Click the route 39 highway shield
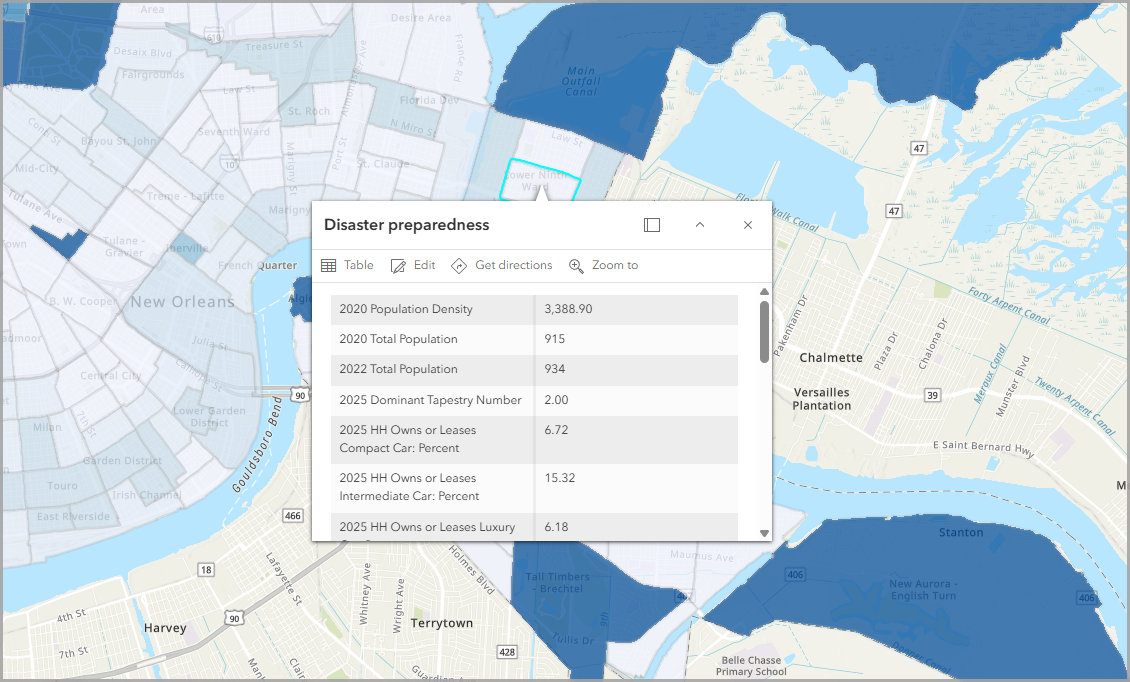This screenshot has height=682, width=1130. pyautogui.click(x=933, y=395)
